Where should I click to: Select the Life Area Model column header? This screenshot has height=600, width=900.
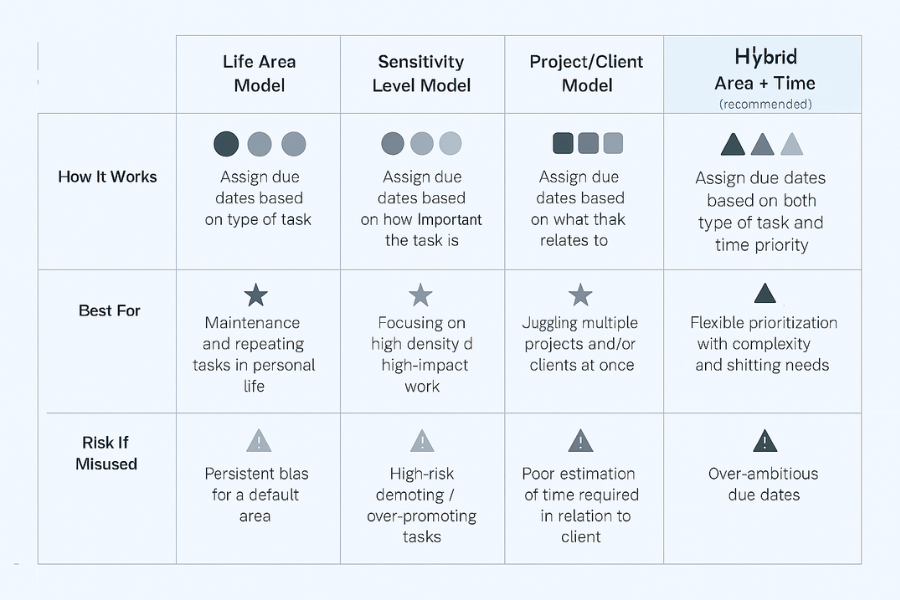pyautogui.click(x=258, y=73)
